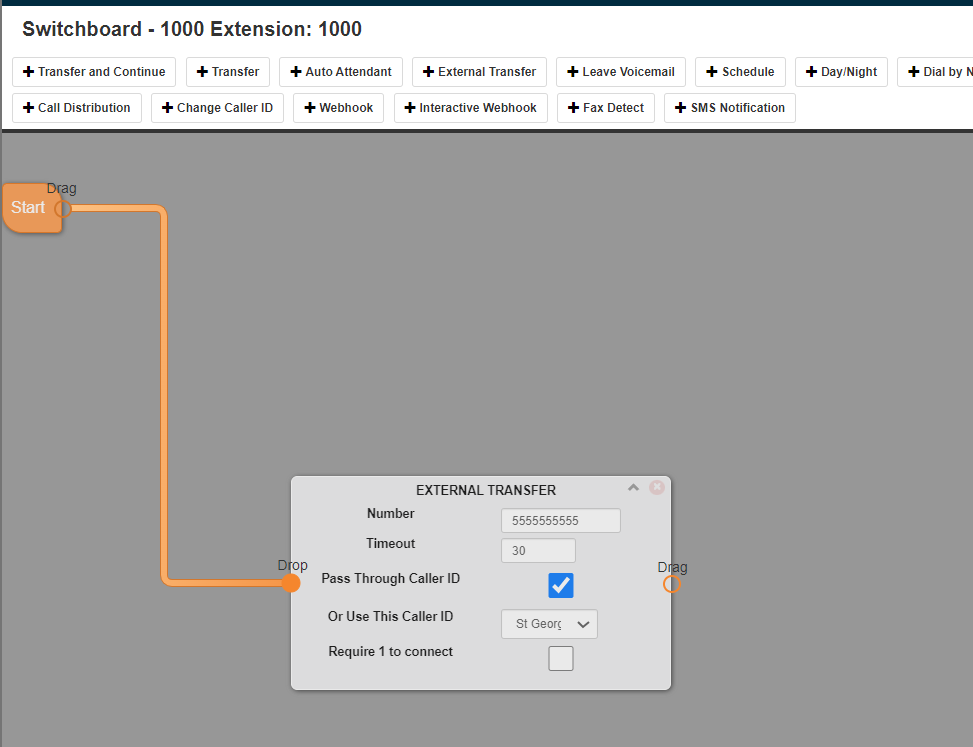Add a Day/Night node
The width and height of the screenshot is (973, 747).
(x=841, y=72)
